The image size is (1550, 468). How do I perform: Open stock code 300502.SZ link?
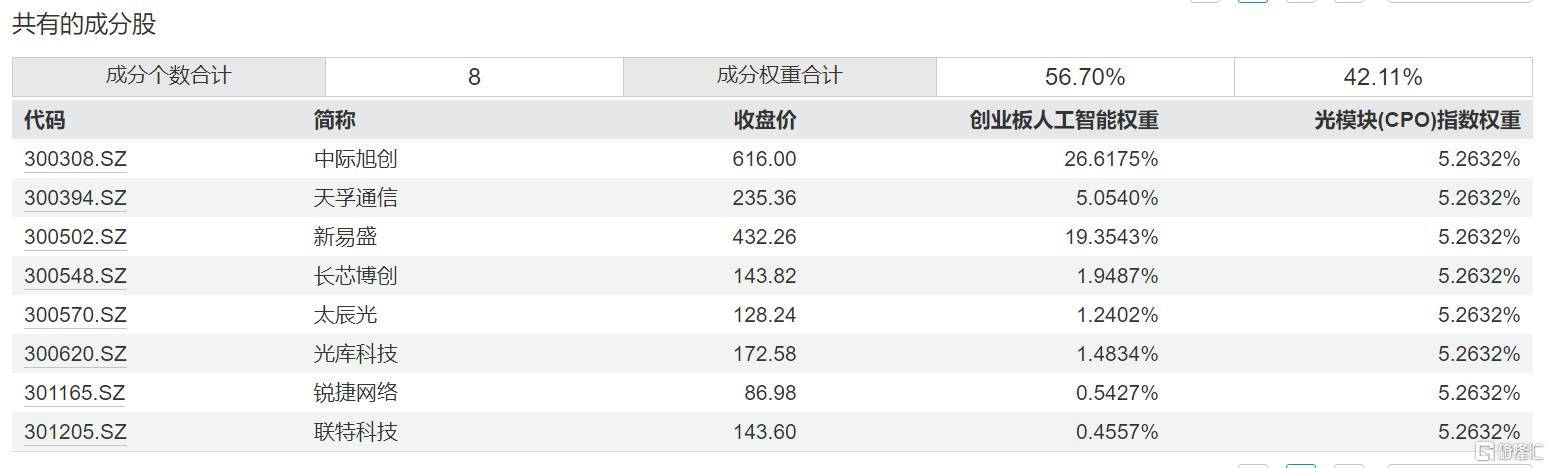[x=76, y=237]
